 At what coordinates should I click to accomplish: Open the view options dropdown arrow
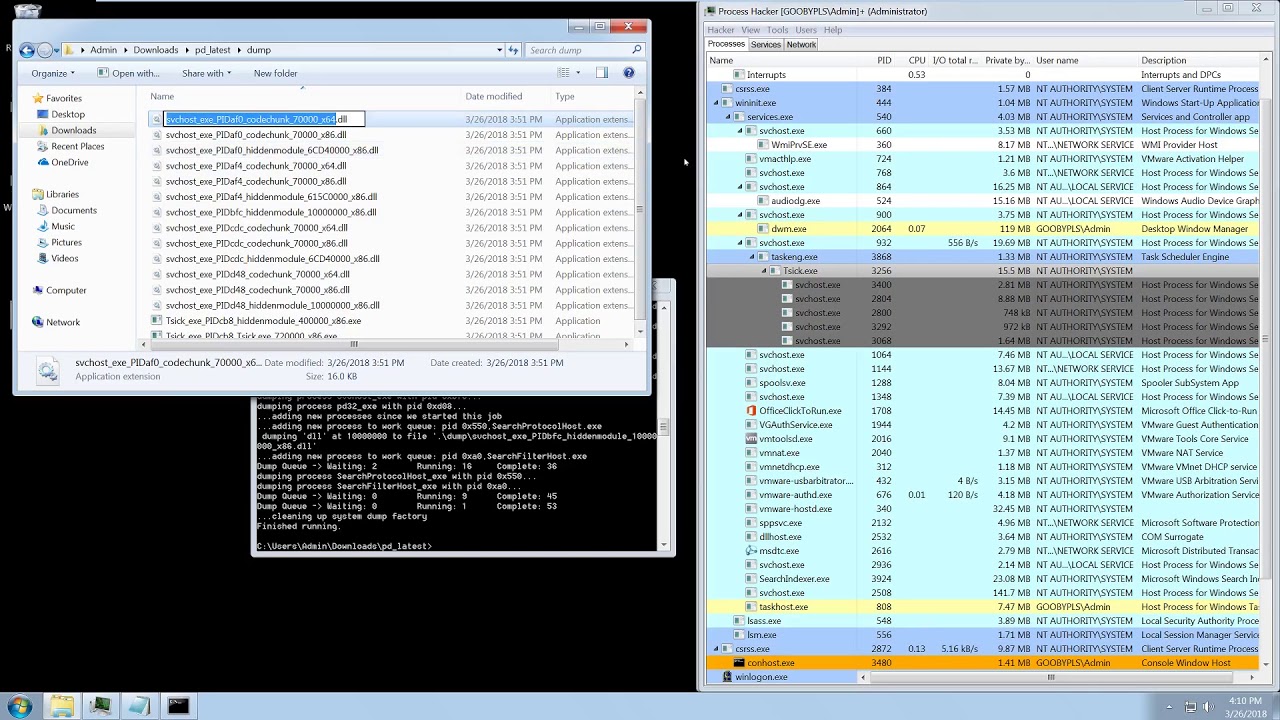[578, 73]
